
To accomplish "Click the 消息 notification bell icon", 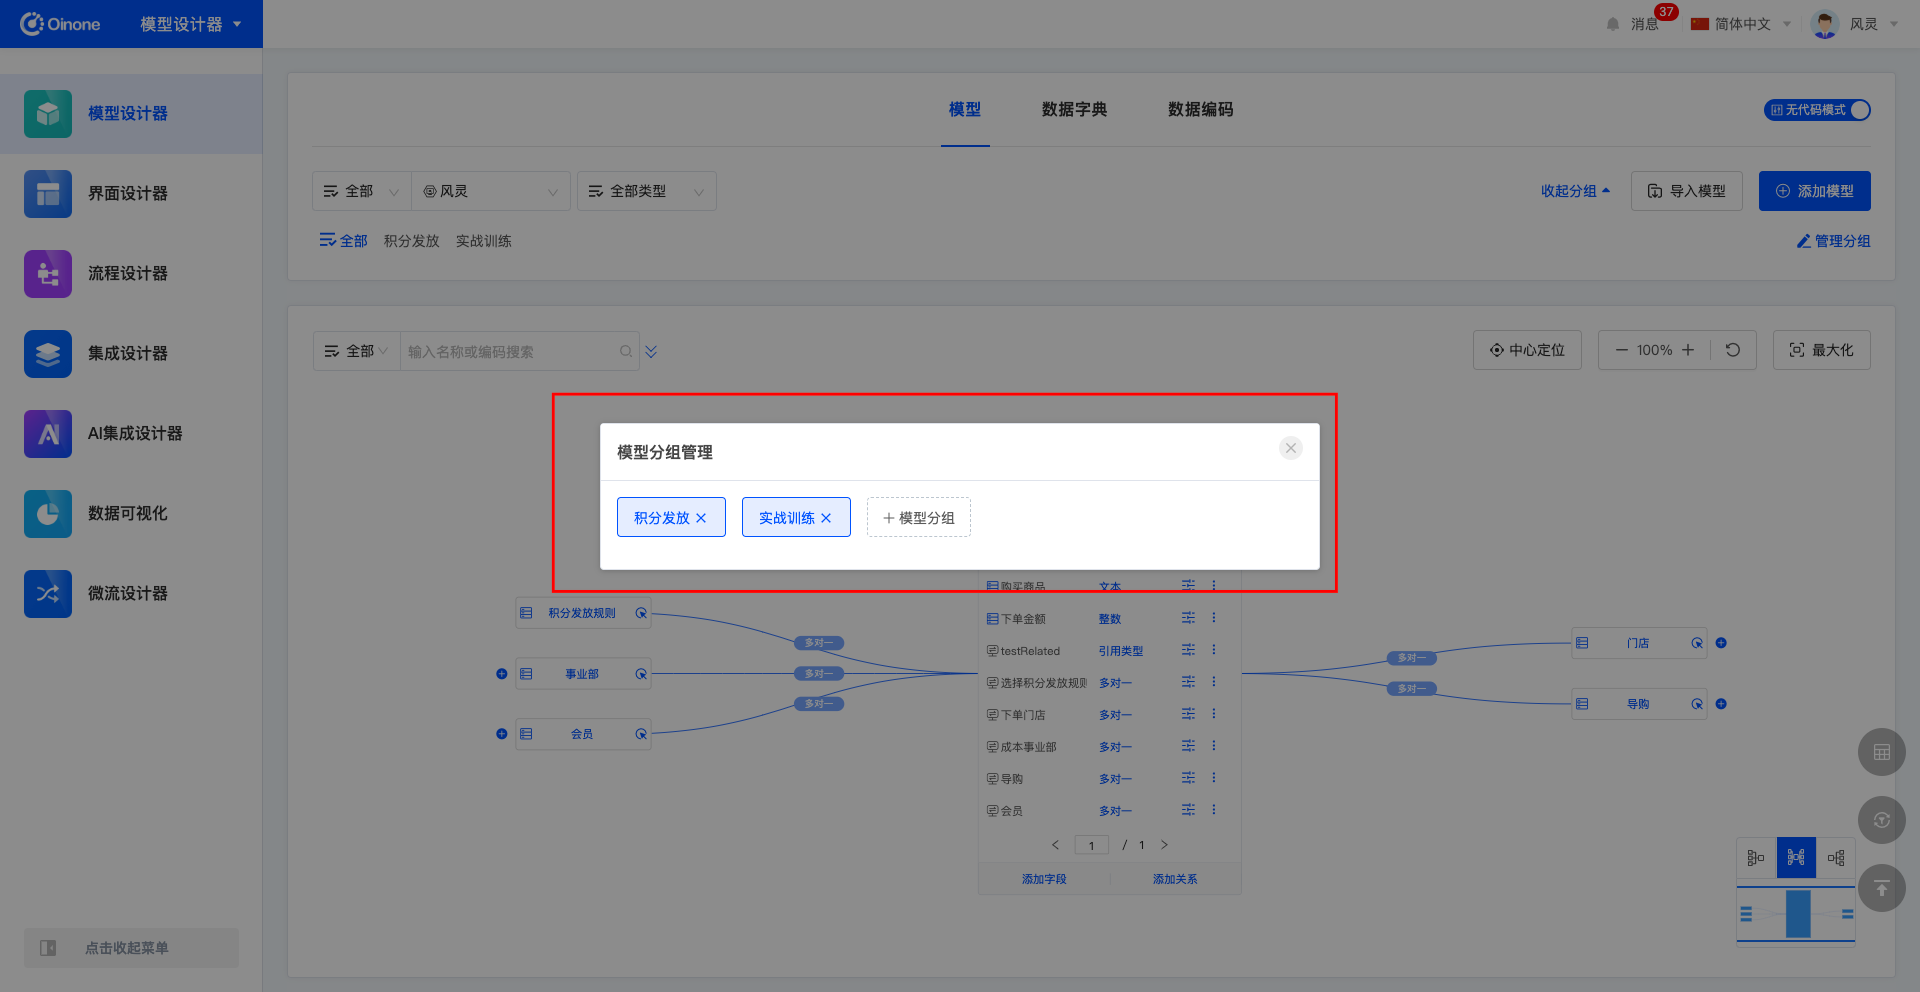I will (x=1612, y=24).
